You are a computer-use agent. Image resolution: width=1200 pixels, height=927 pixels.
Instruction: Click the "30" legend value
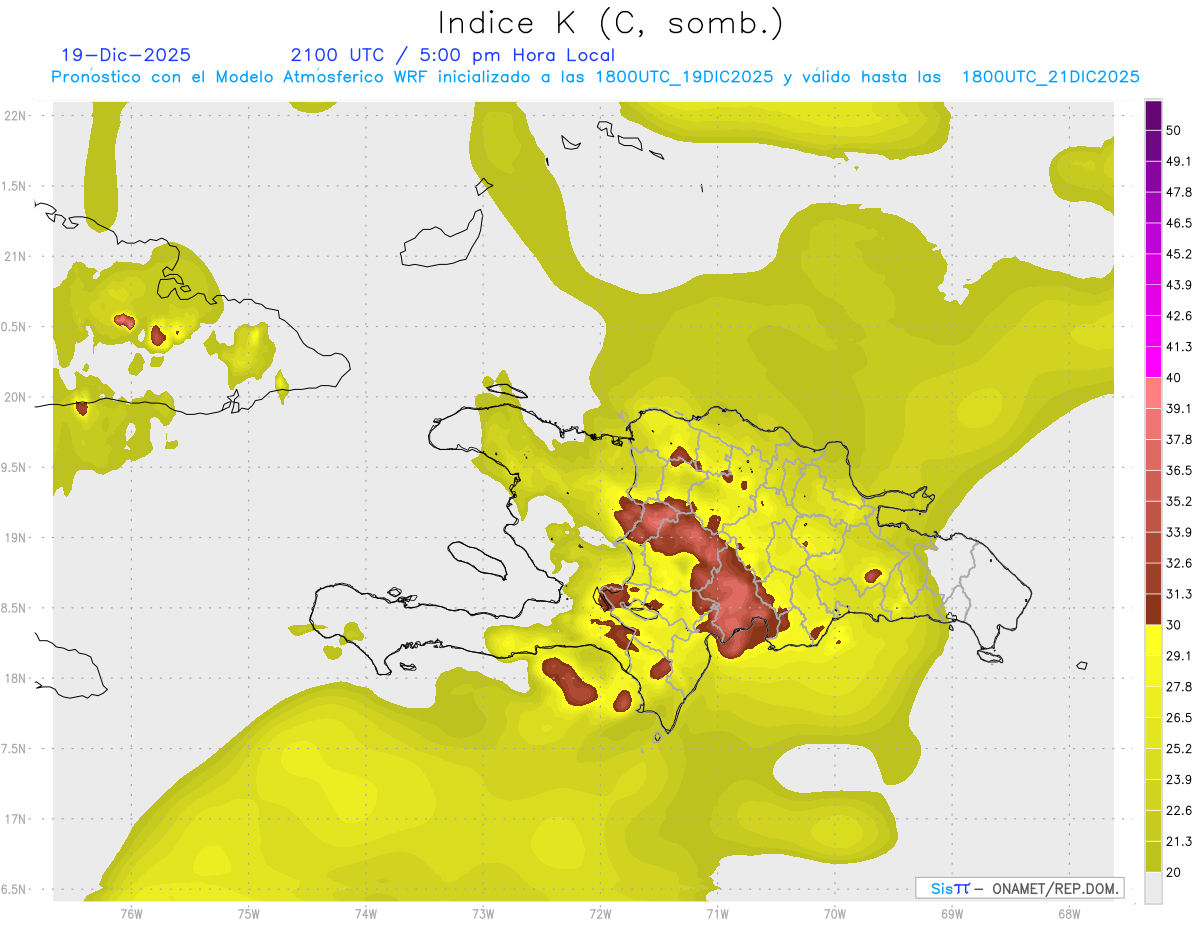[1175, 625]
